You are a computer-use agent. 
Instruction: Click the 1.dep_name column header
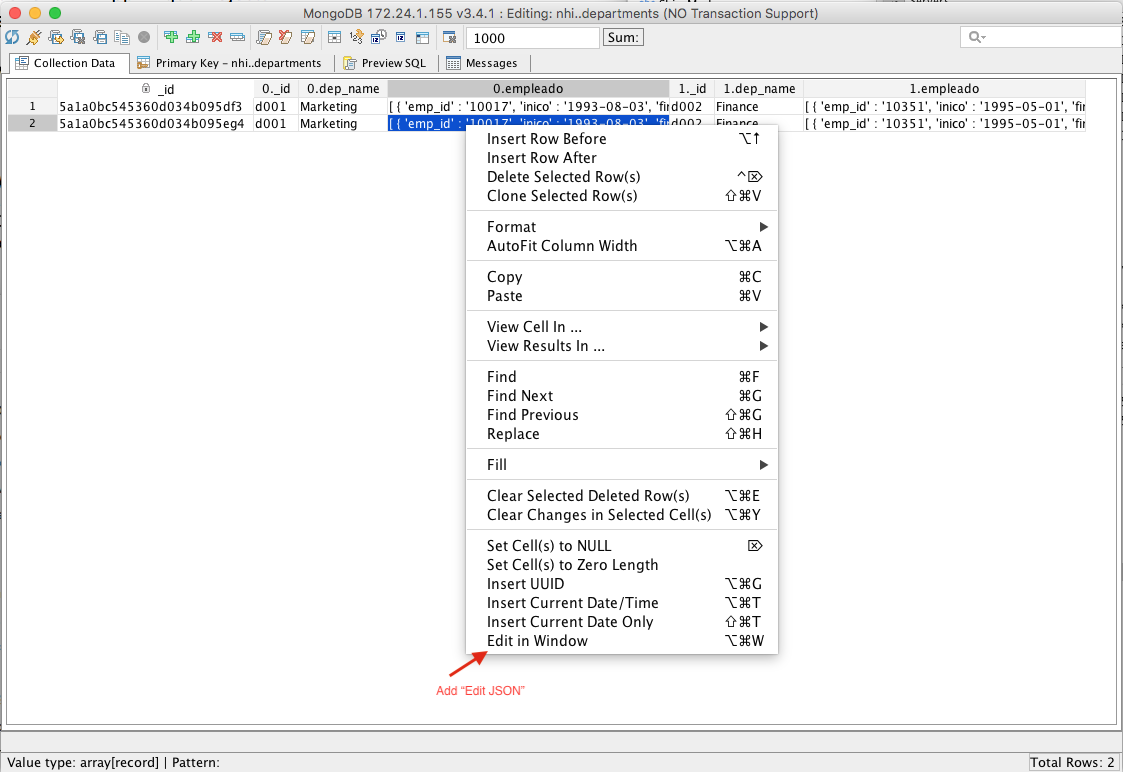tap(759, 89)
